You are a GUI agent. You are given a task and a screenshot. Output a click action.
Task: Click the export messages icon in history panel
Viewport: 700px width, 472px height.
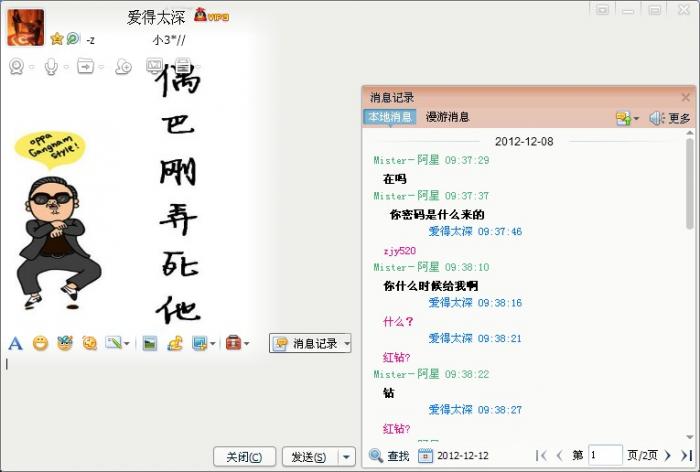[x=623, y=118]
